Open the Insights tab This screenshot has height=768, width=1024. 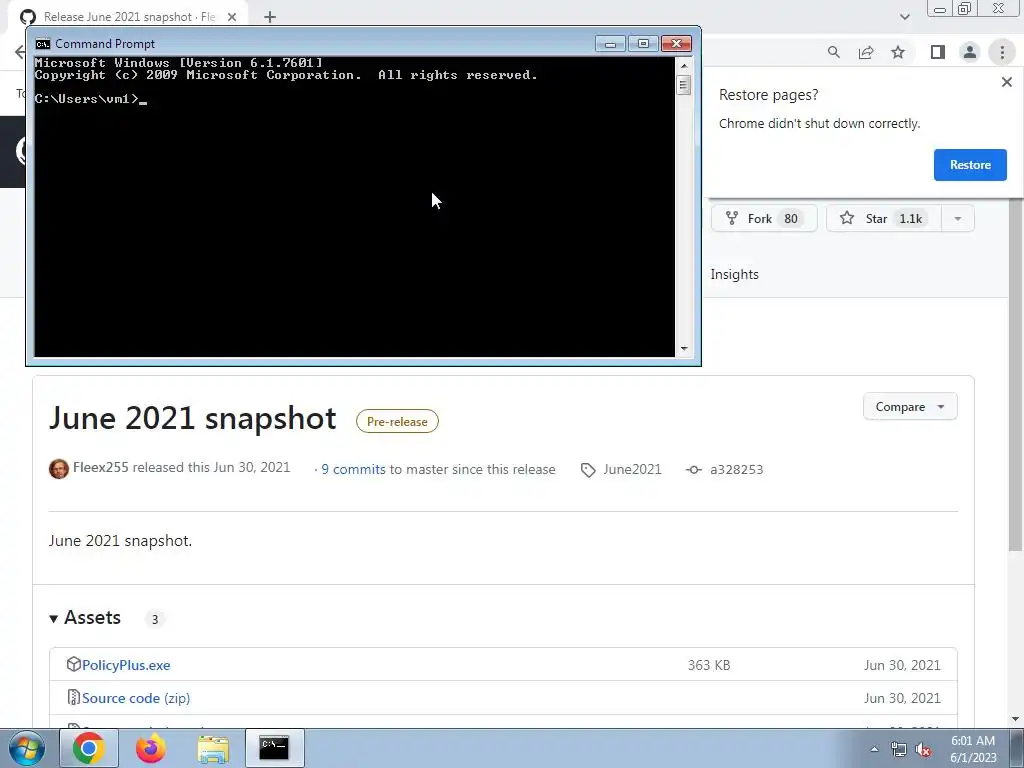tap(734, 274)
